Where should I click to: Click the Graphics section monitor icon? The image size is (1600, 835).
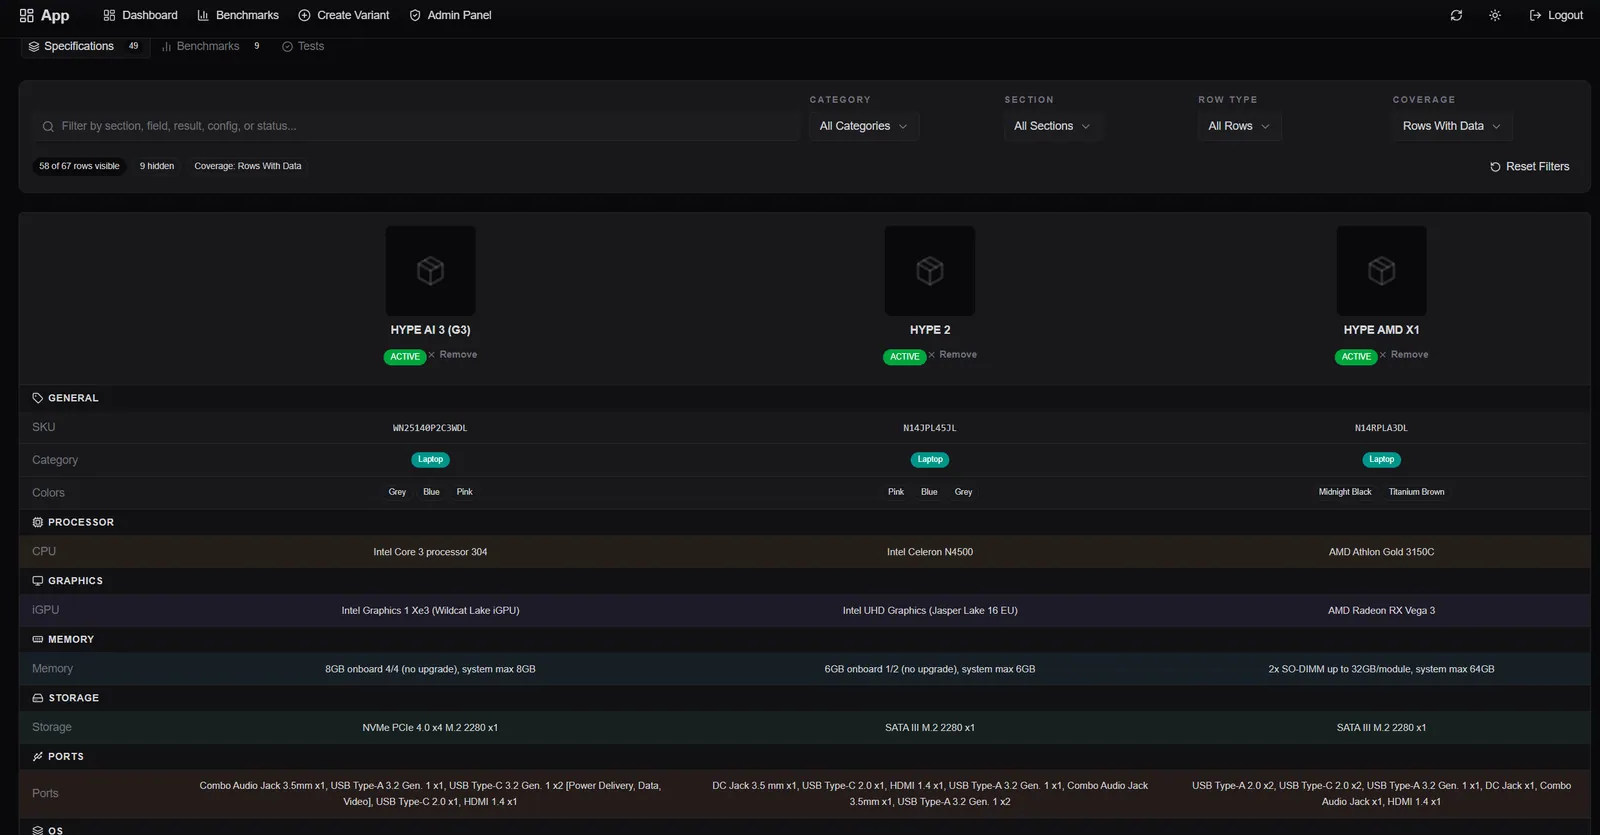coord(38,581)
